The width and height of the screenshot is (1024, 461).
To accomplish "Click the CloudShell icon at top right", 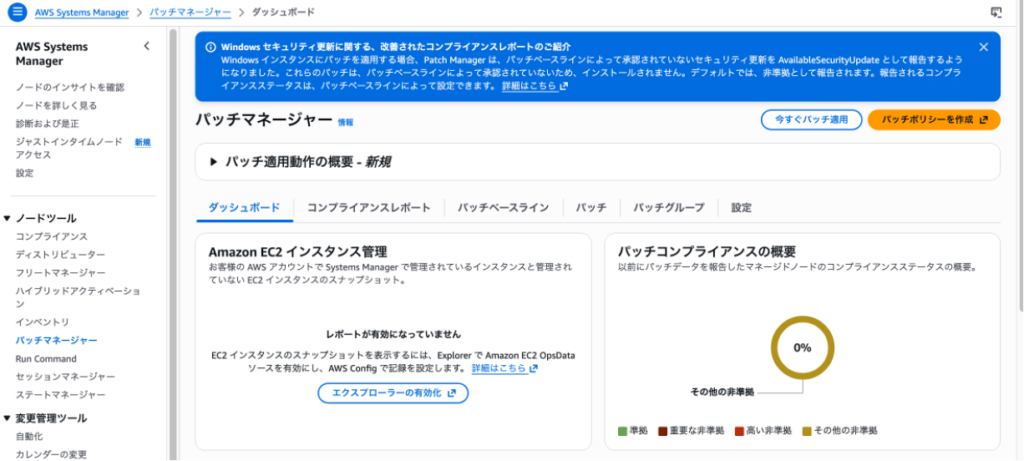I will (x=996, y=12).
